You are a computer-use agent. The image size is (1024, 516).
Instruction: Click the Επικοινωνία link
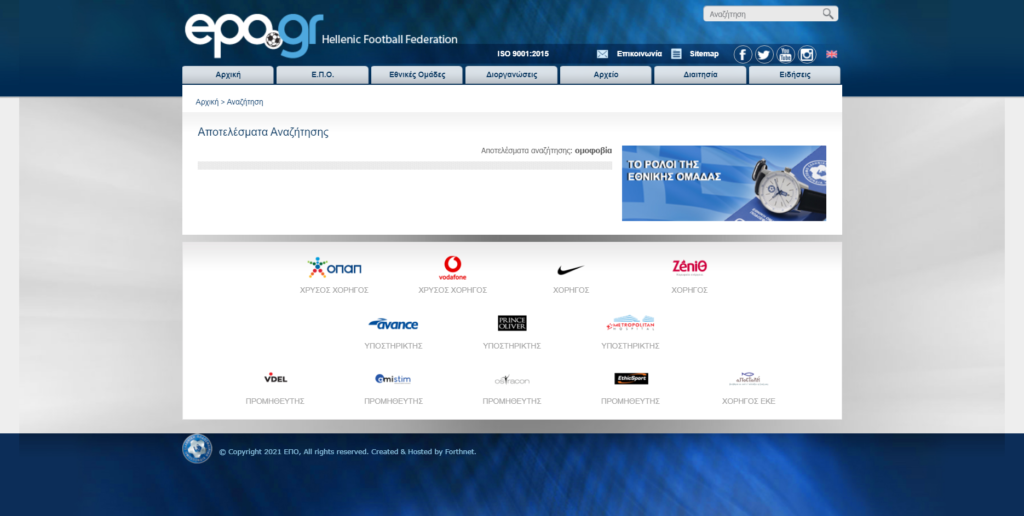(639, 54)
